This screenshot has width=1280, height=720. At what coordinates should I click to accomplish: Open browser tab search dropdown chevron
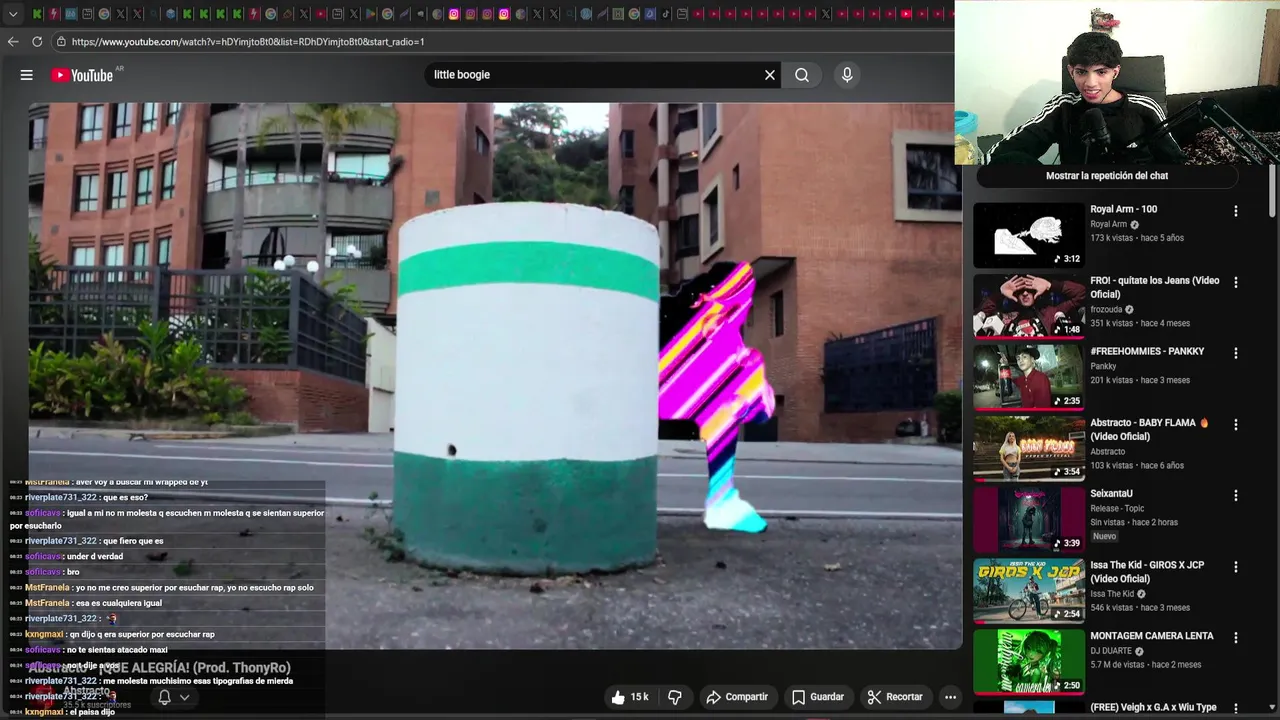pyautogui.click(x=13, y=14)
